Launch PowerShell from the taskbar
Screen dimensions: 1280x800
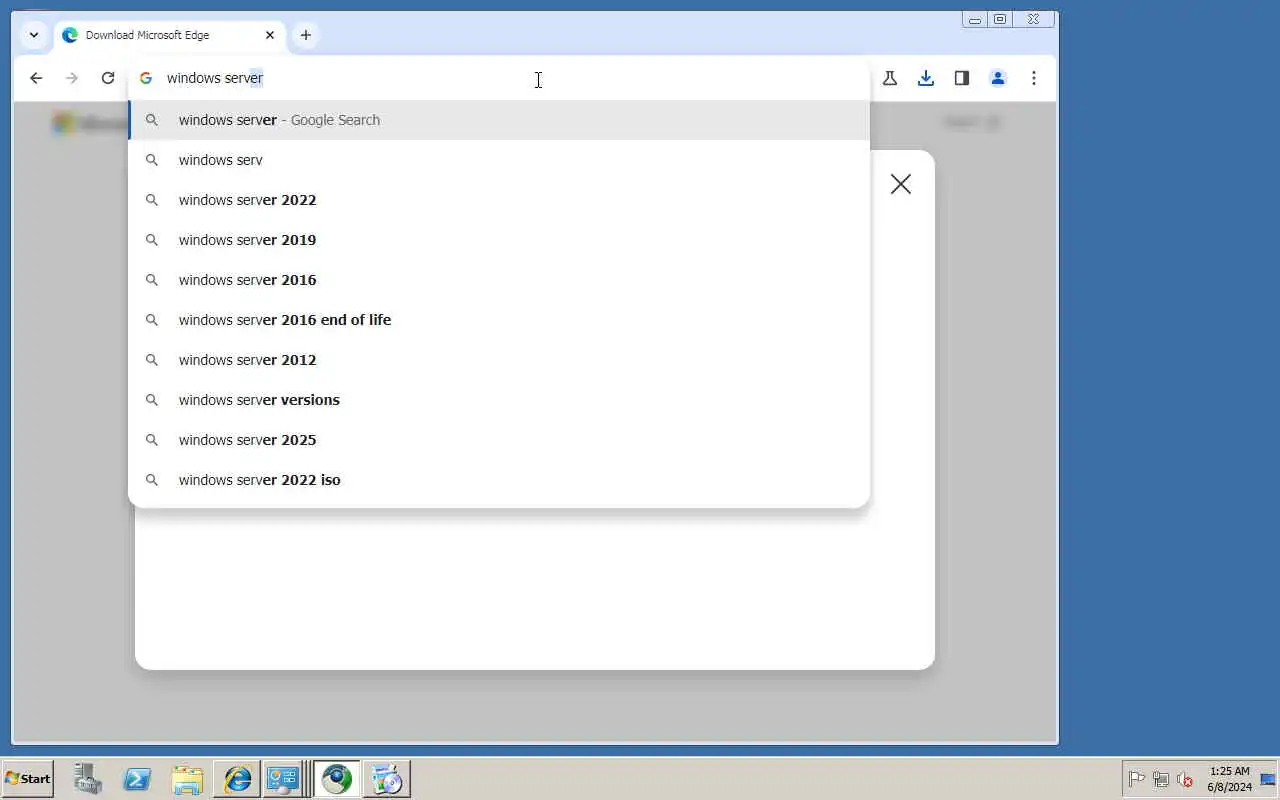point(137,778)
